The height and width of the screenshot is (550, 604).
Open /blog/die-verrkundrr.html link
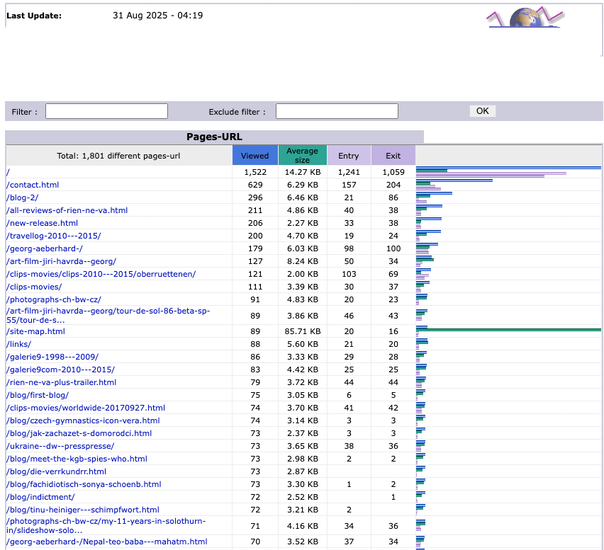(56, 471)
